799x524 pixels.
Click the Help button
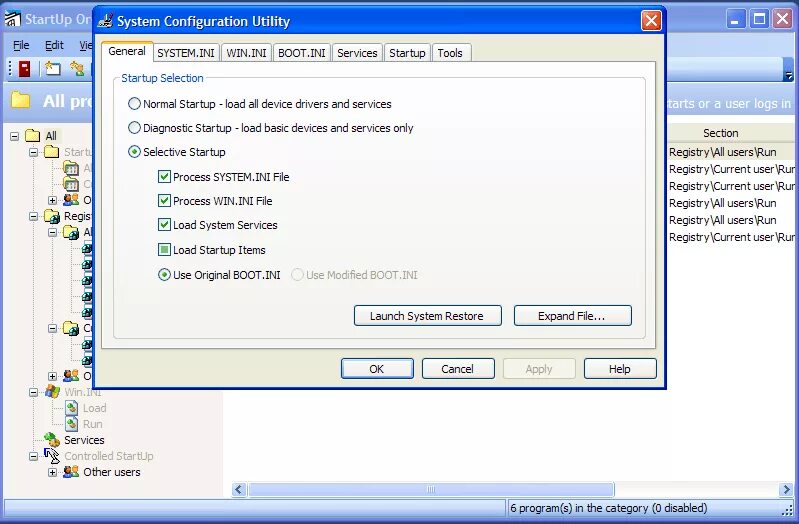pos(620,369)
